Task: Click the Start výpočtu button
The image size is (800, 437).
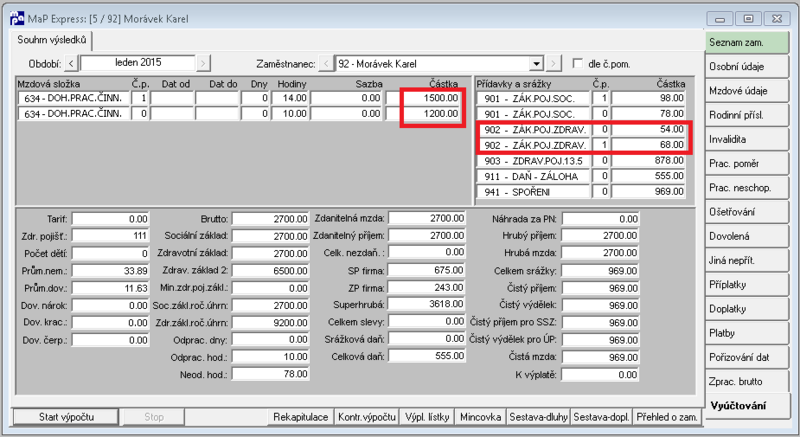Action: 66,417
